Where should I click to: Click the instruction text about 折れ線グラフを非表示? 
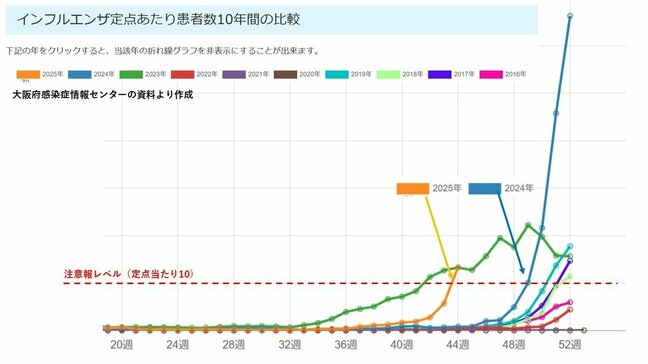tap(164, 51)
